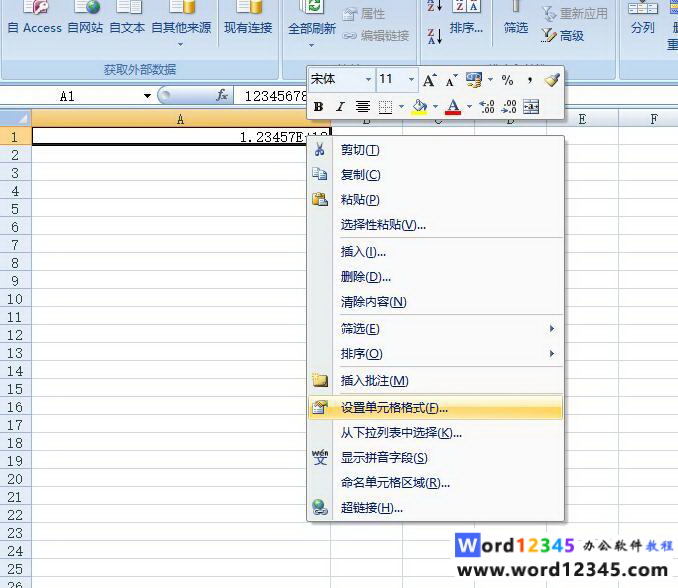Choose 选择性粘贴 in the context menu
This screenshot has height=588, width=678.
coord(383,225)
